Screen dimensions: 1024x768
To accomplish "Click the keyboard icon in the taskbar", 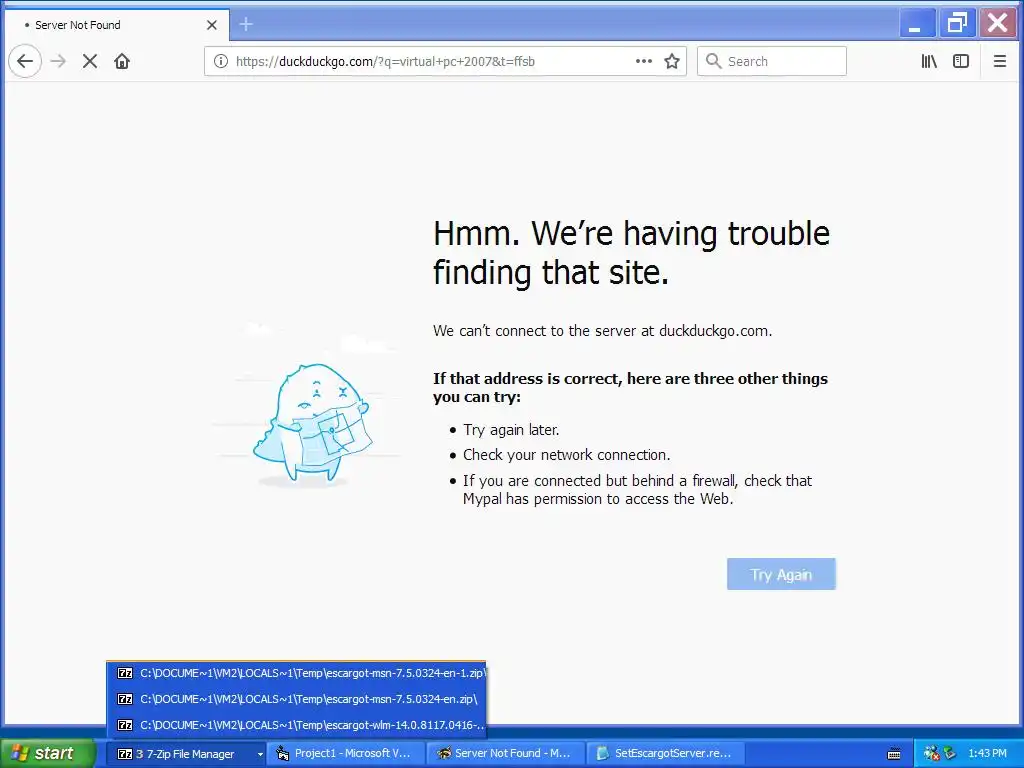I will tap(894, 754).
